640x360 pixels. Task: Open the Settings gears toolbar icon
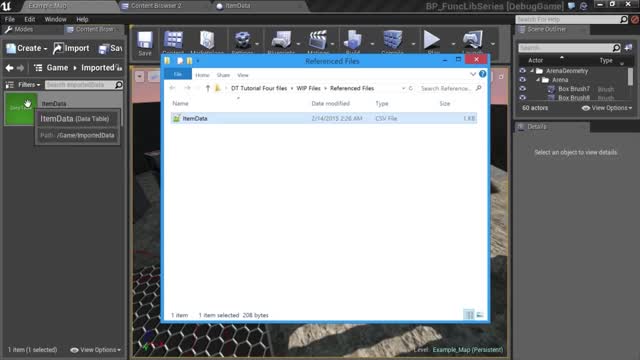tap(242, 41)
